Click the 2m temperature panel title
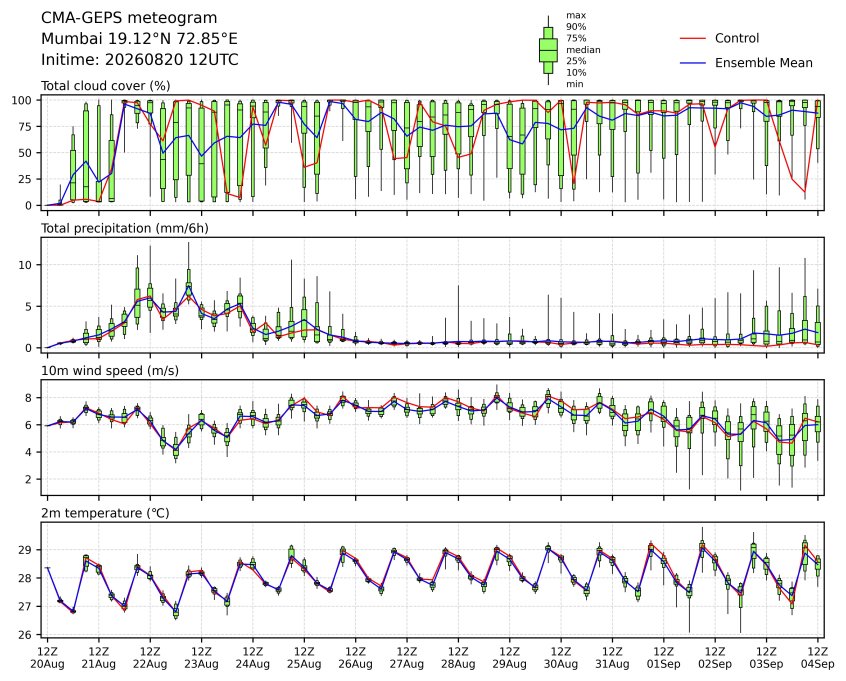This screenshot has width=846, height=681. pyautogui.click(x=105, y=513)
